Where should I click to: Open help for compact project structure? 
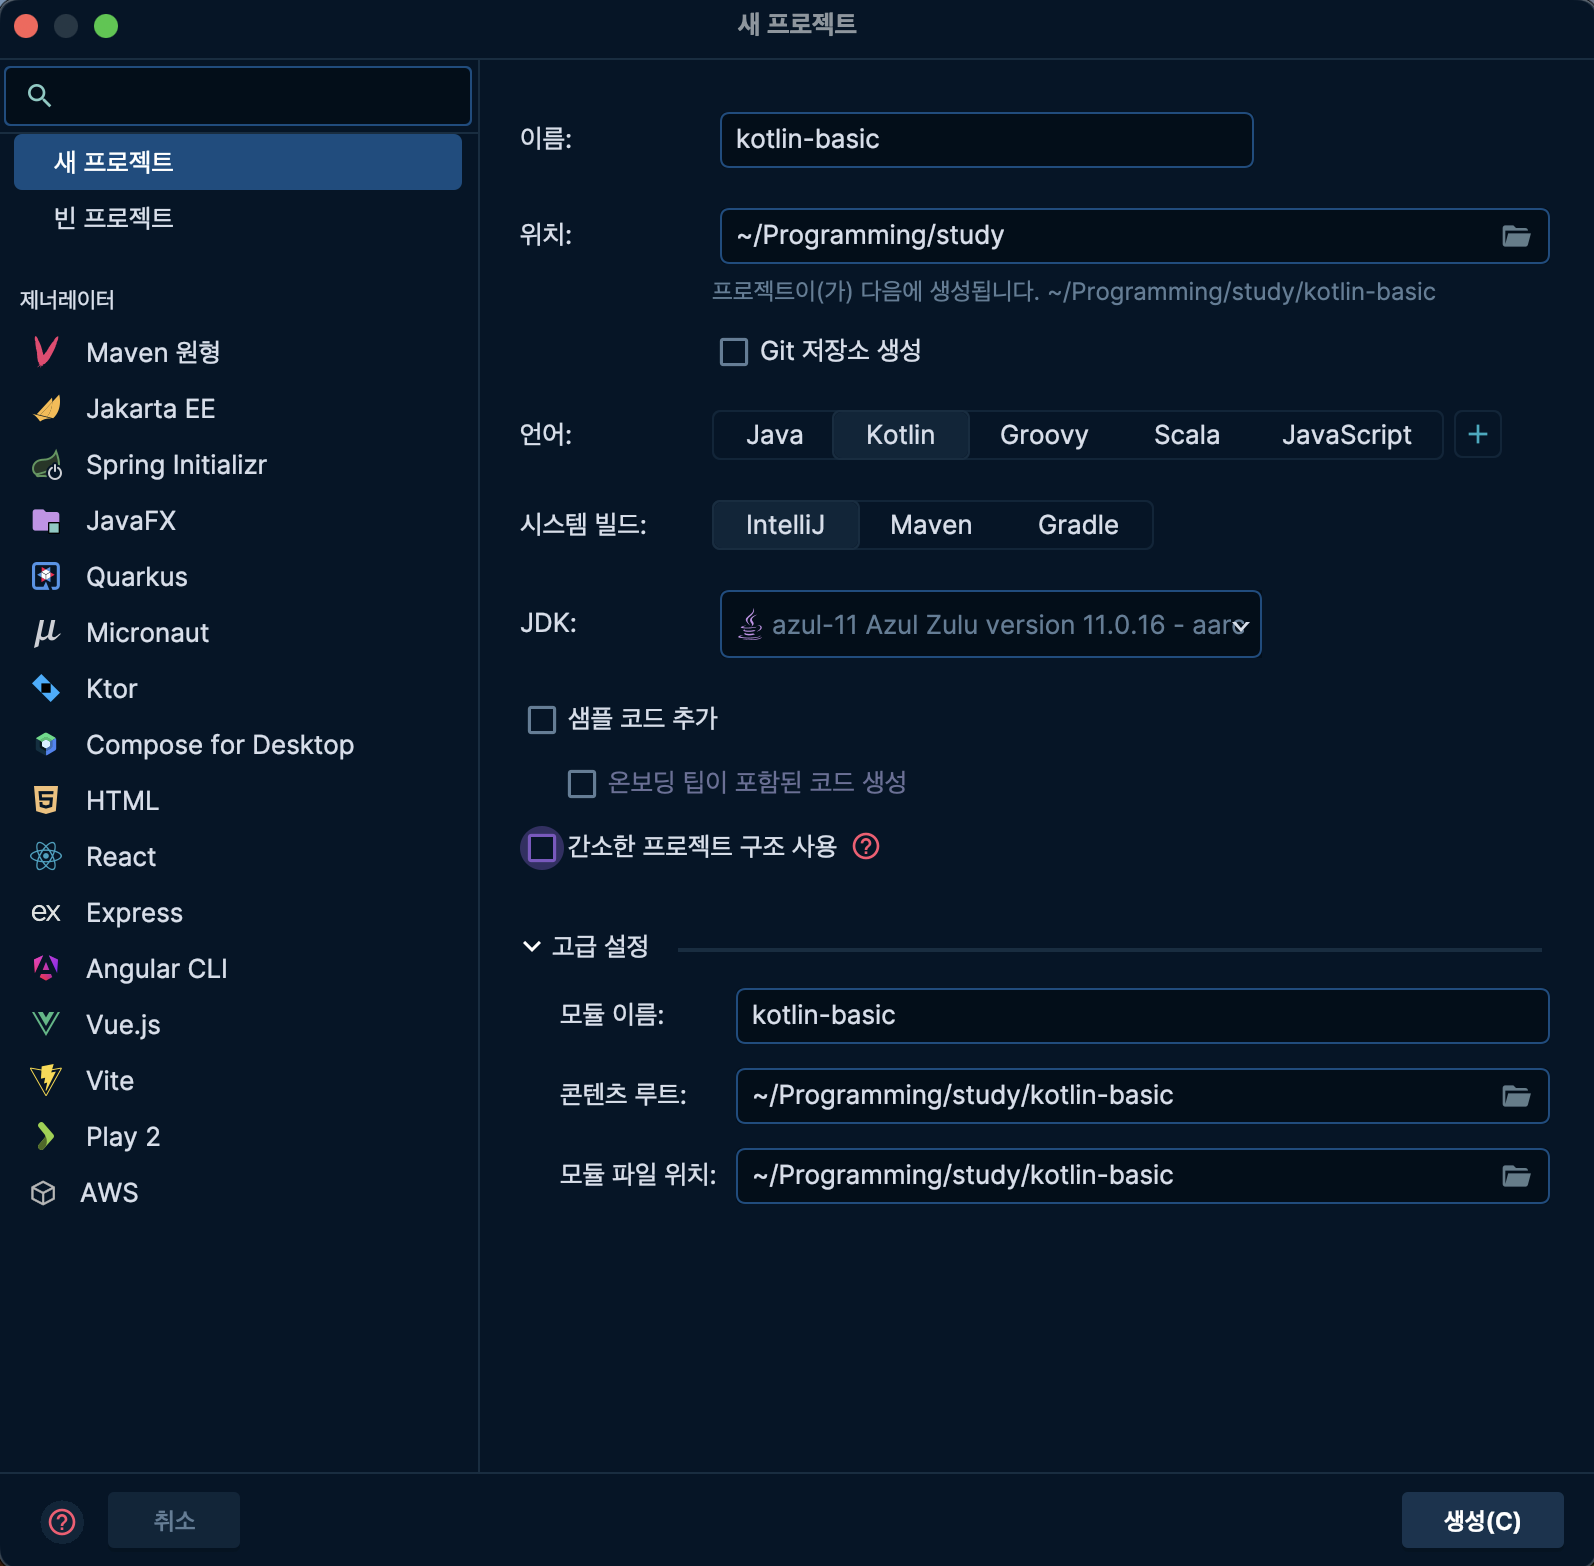pyautogui.click(x=866, y=847)
